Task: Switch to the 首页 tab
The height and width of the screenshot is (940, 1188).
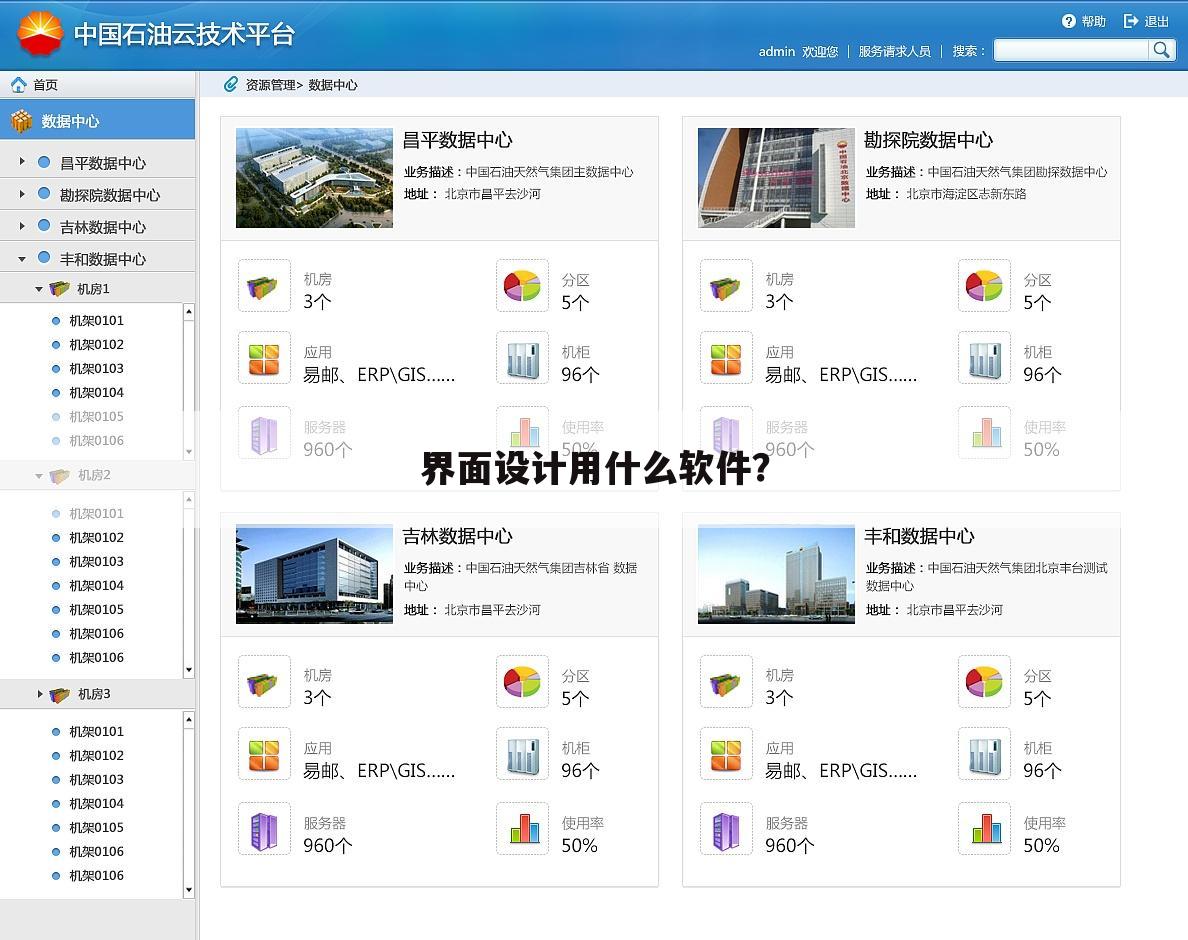Action: point(45,84)
